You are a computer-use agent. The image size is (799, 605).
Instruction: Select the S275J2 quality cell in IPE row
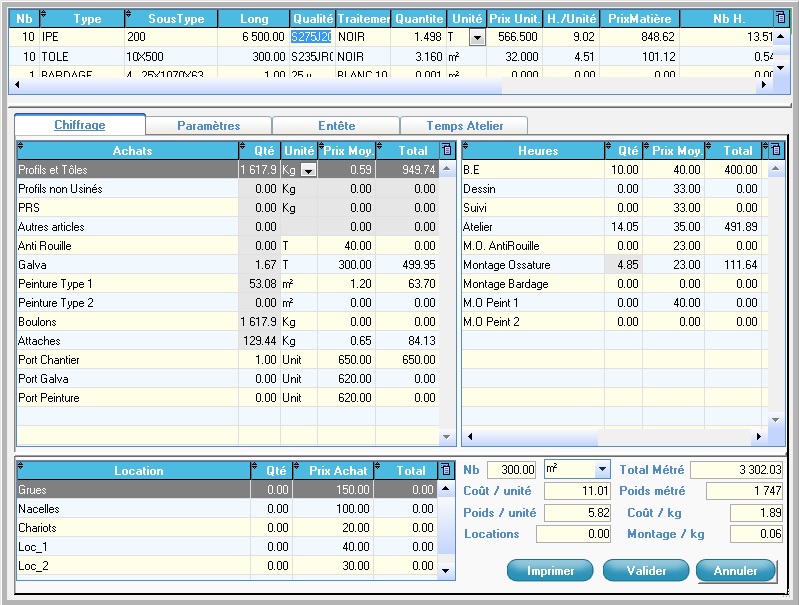tap(311, 37)
